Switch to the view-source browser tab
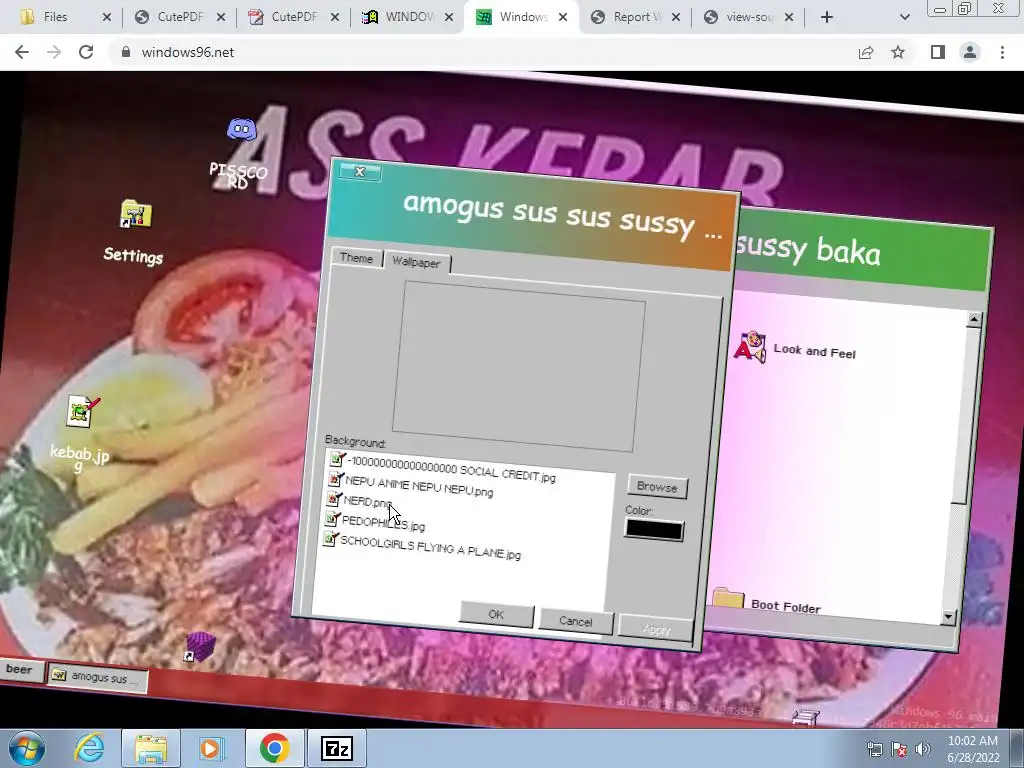This screenshot has width=1024, height=768. 749,17
